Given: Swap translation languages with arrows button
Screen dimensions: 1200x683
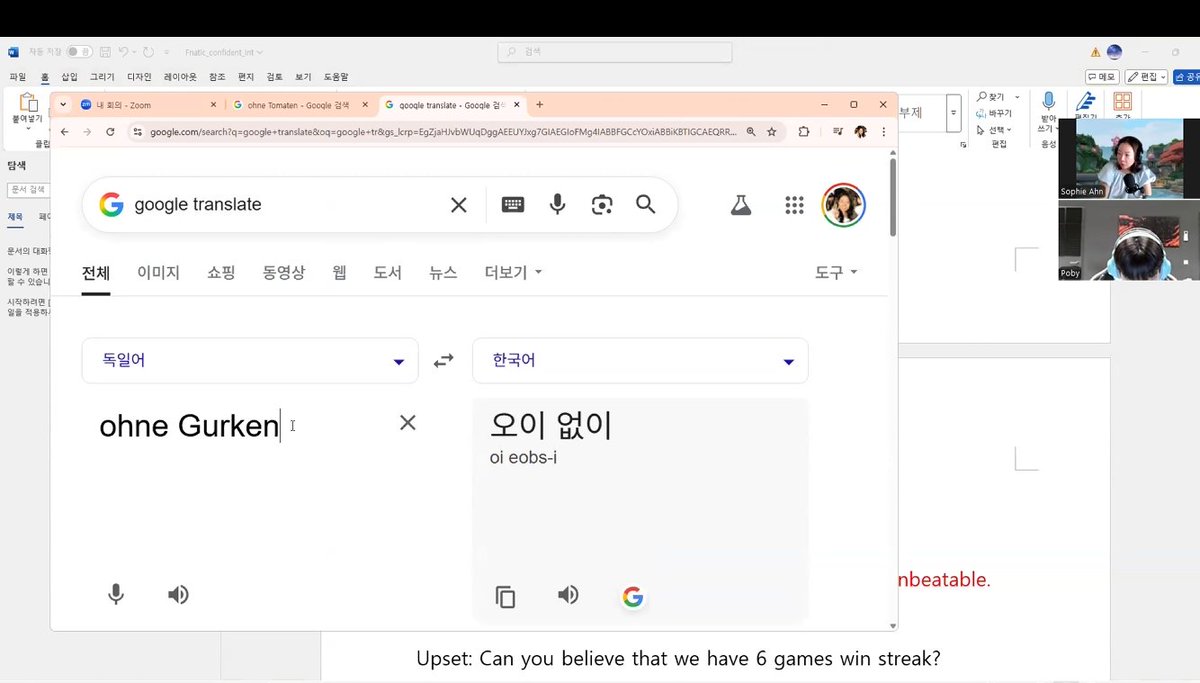Looking at the screenshot, I should pyautogui.click(x=443, y=361).
